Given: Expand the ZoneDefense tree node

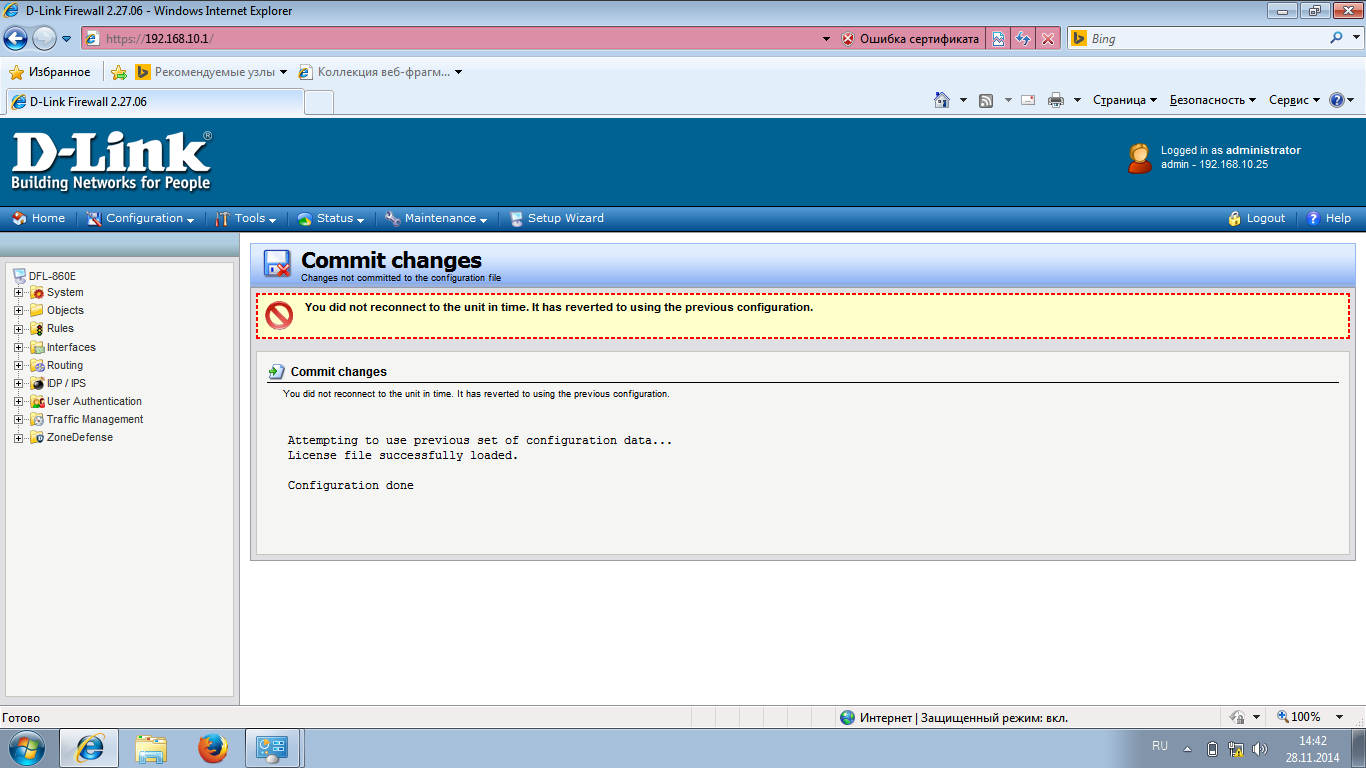Looking at the screenshot, I should pos(18,438).
